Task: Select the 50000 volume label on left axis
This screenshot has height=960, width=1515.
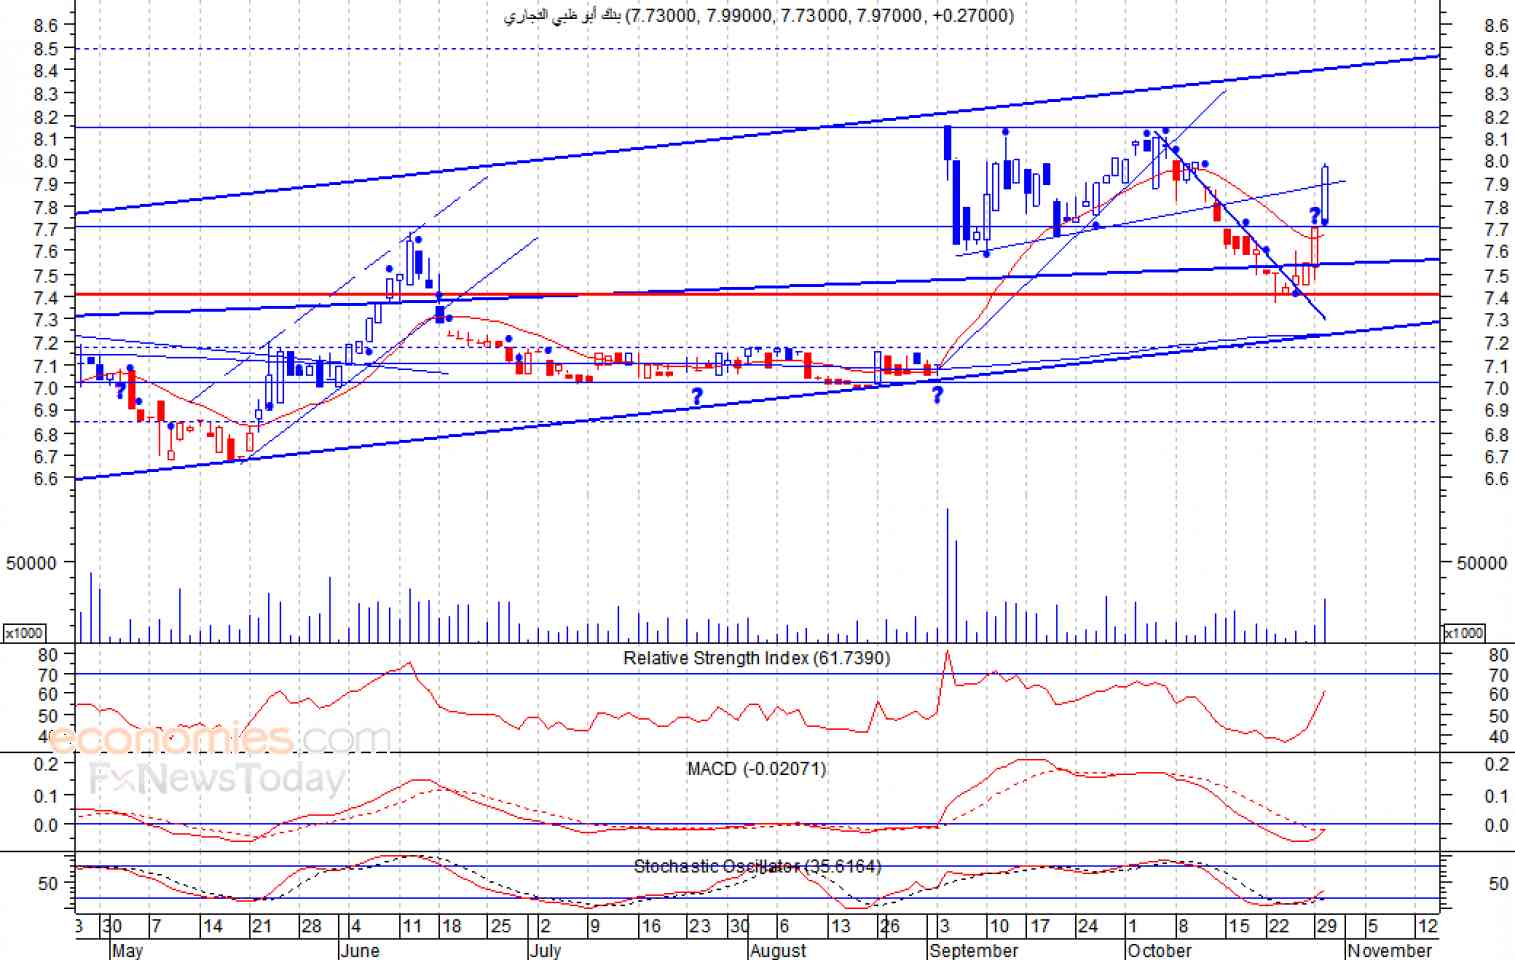Action: coord(31,563)
